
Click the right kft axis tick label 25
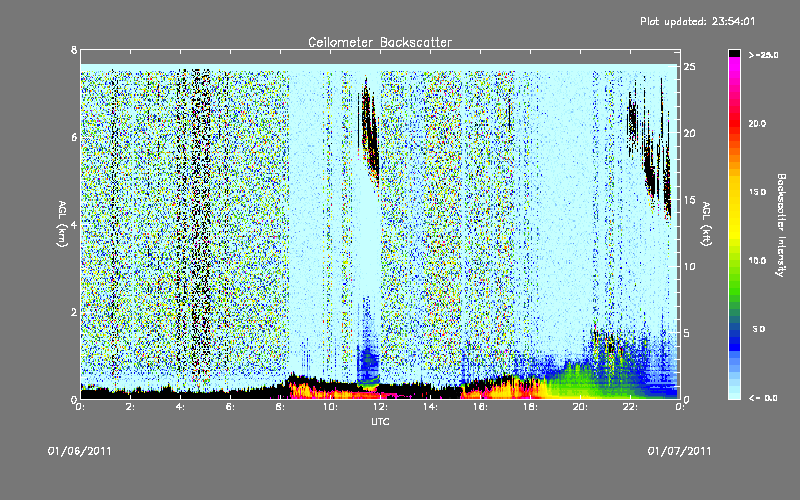click(x=689, y=67)
